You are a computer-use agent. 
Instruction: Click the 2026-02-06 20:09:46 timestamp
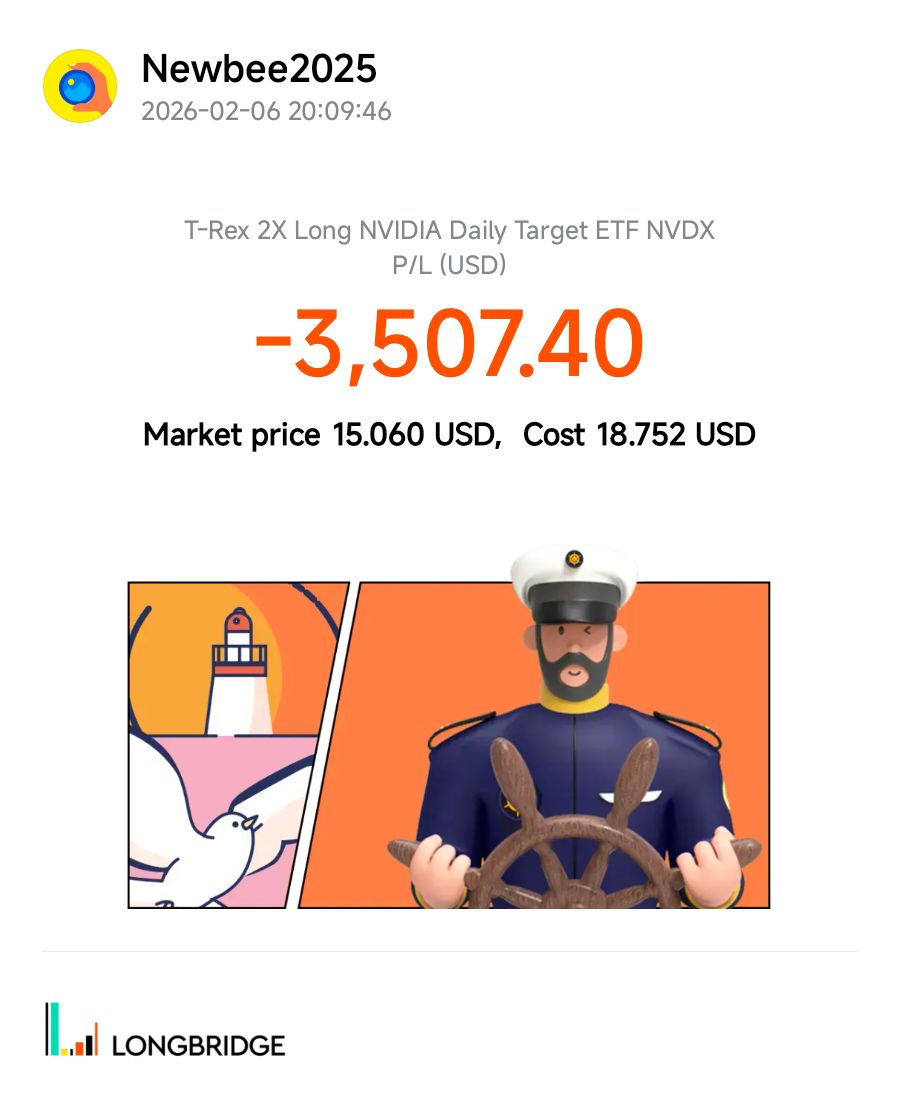click(x=266, y=111)
